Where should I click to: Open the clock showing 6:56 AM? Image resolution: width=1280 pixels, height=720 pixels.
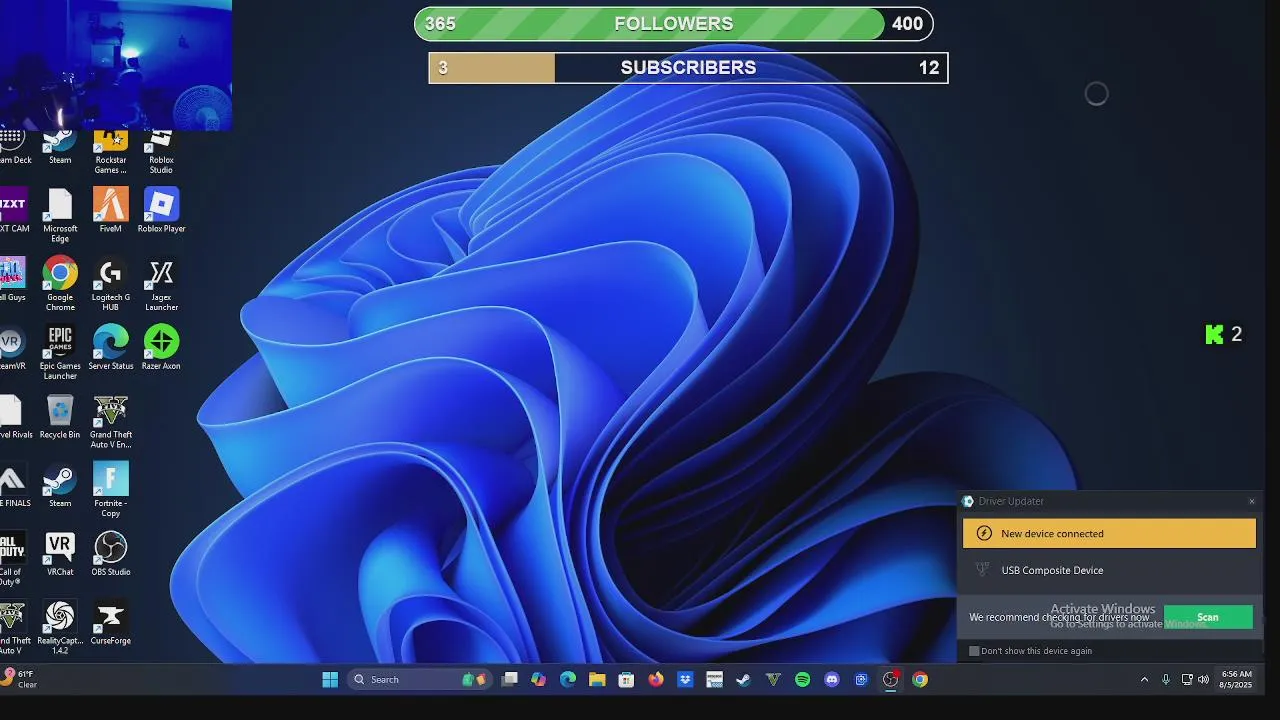coord(1235,680)
